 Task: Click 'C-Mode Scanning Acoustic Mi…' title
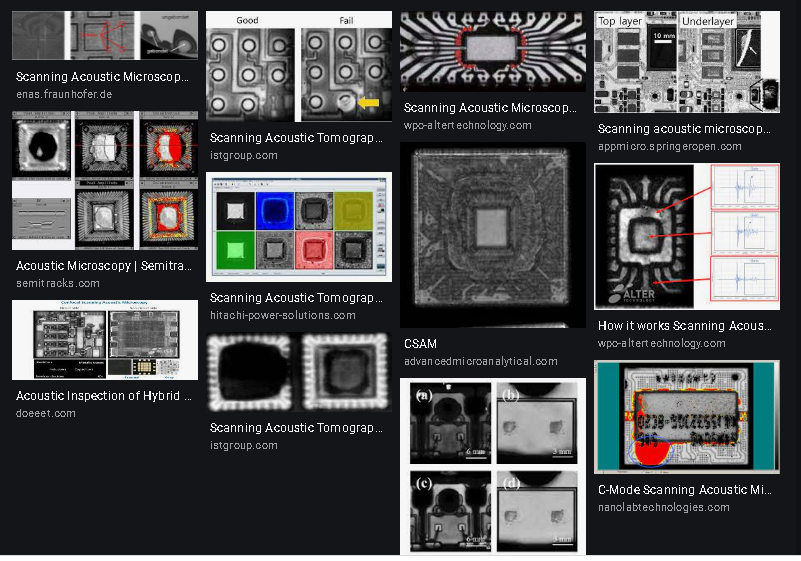(x=685, y=490)
